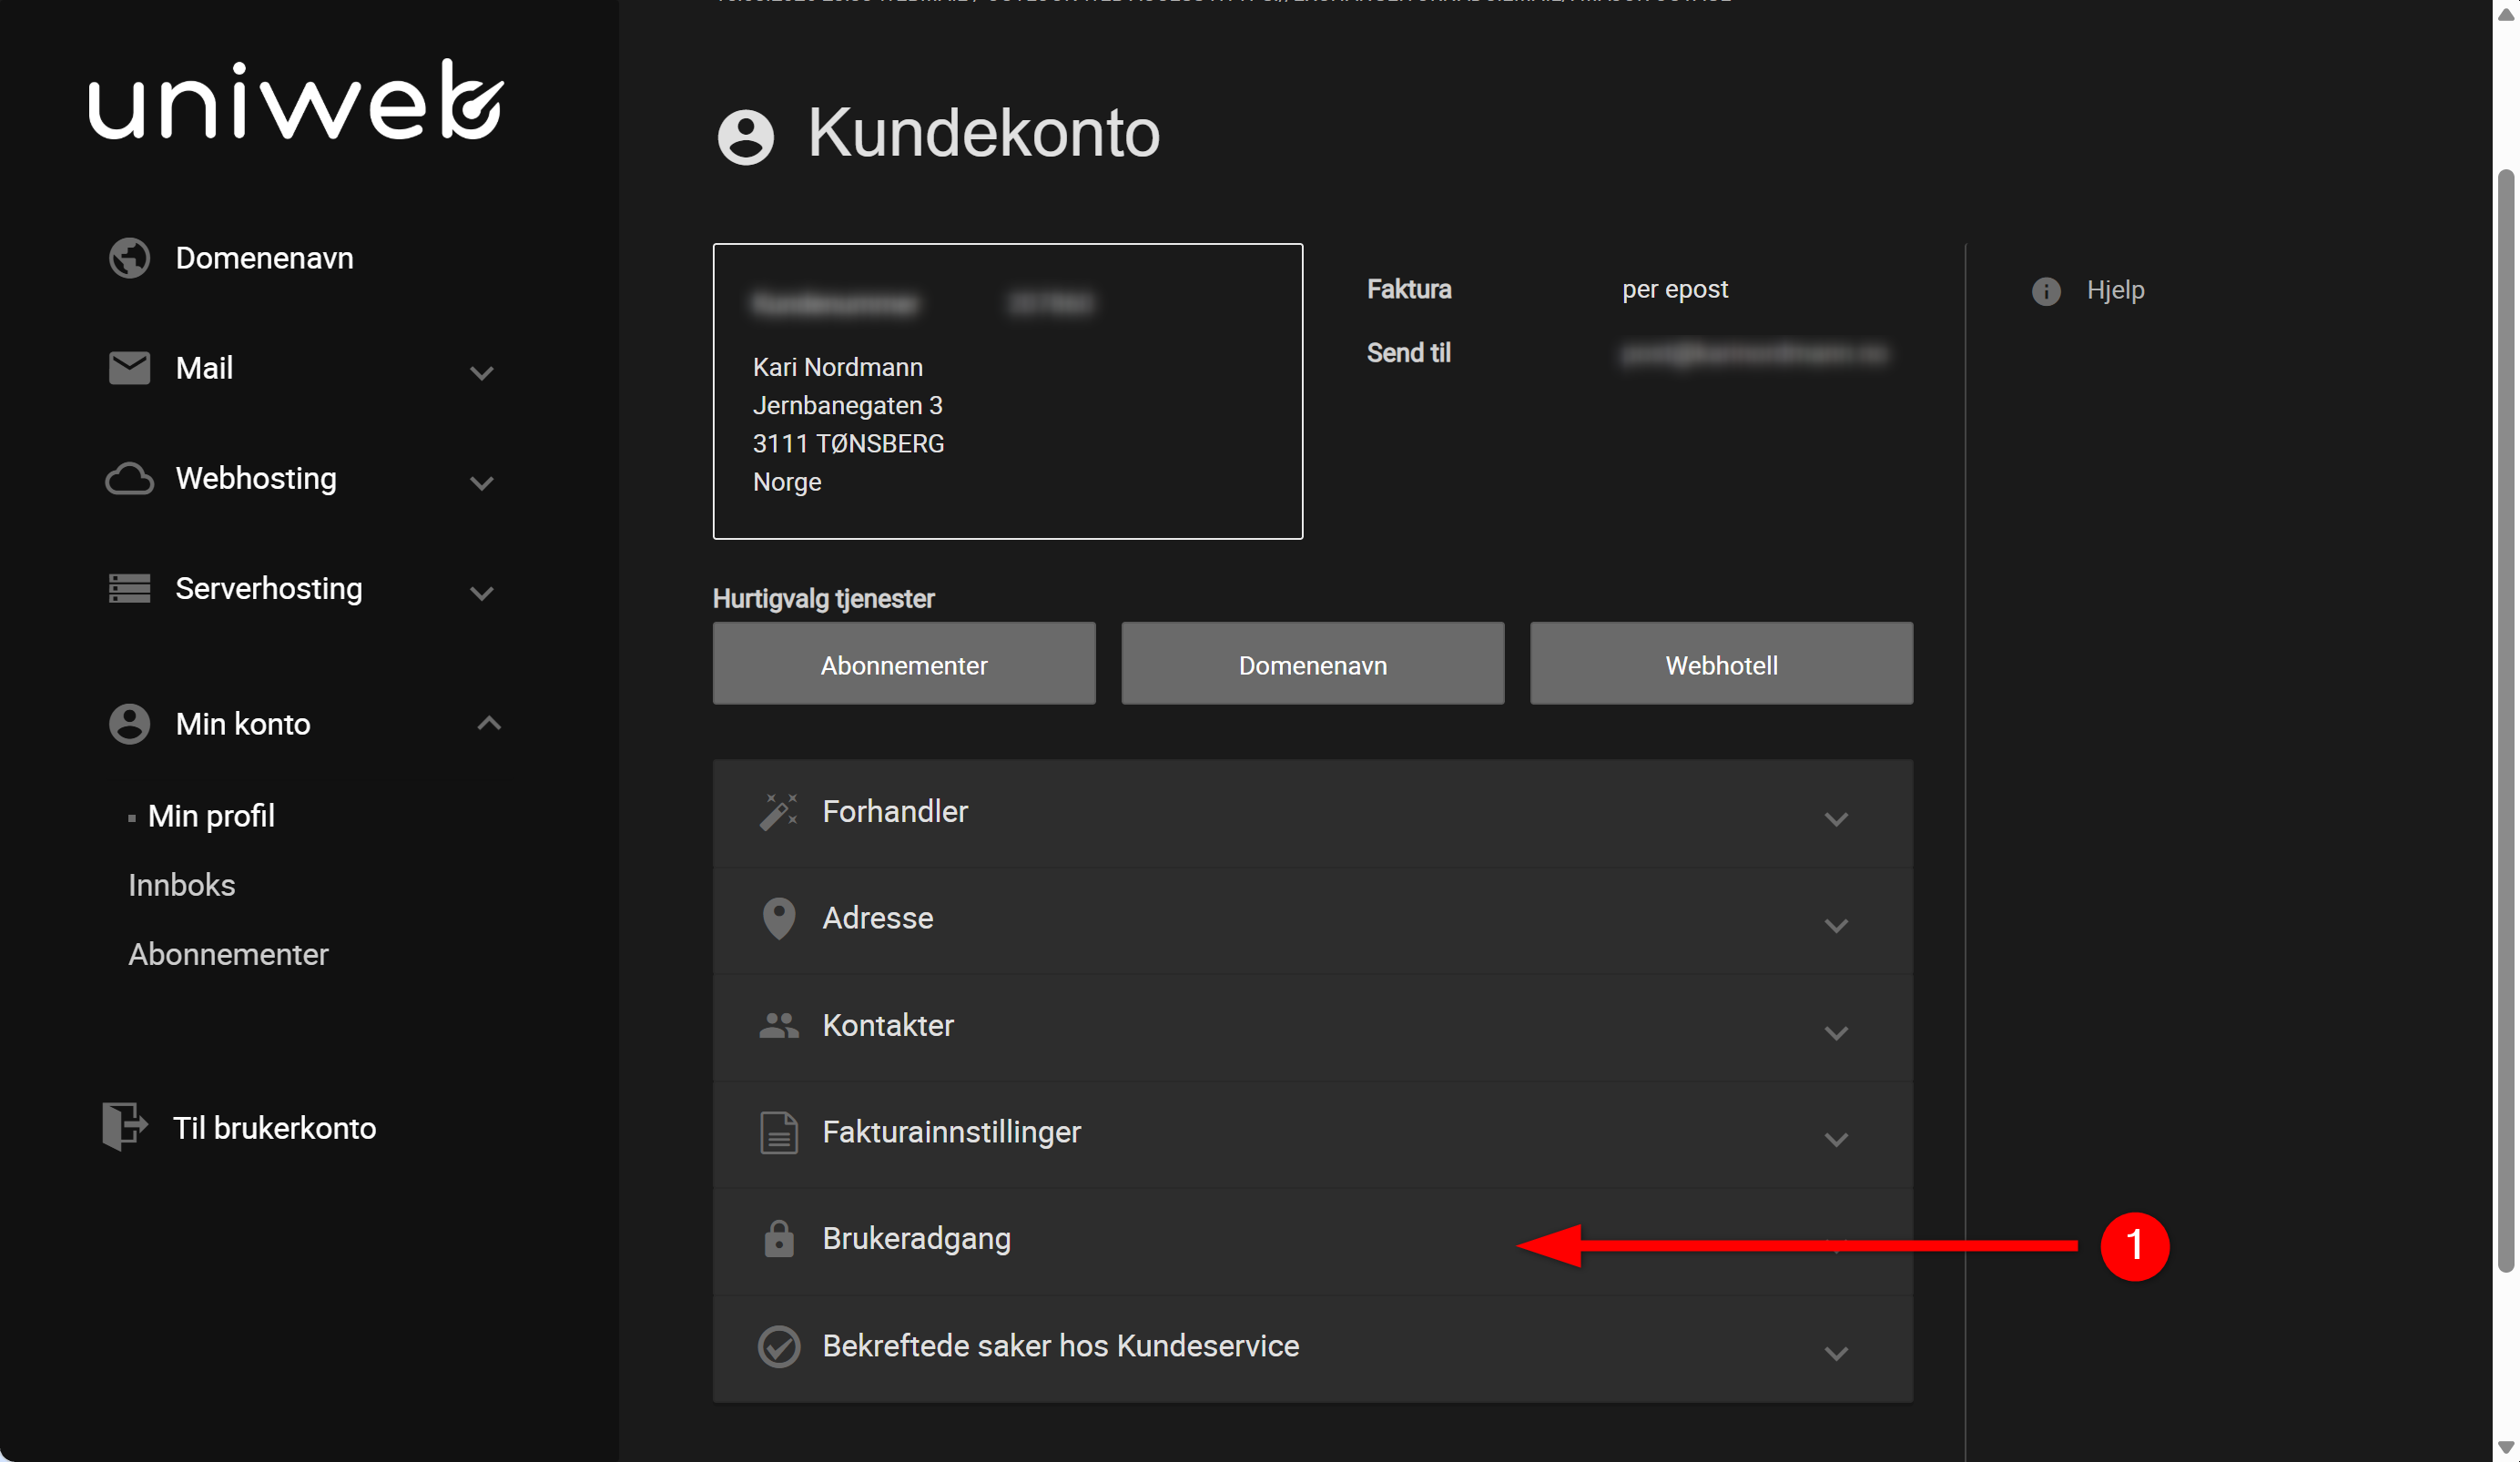Click the Adresse location pin icon
Screen dimensions: 2520x1462
point(778,919)
